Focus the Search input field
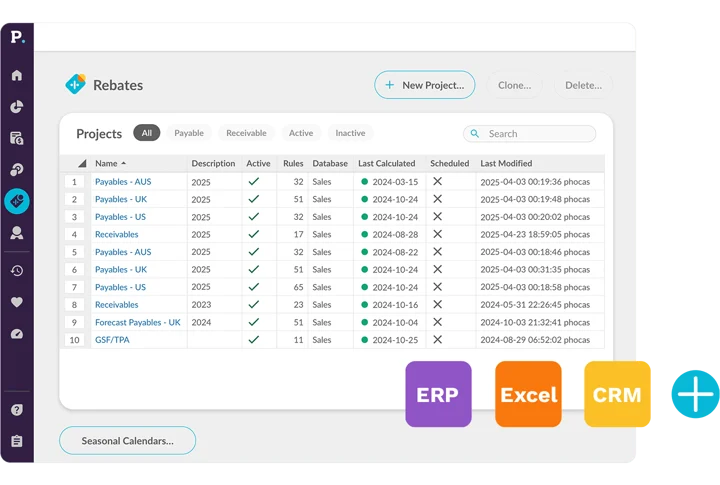 529,134
